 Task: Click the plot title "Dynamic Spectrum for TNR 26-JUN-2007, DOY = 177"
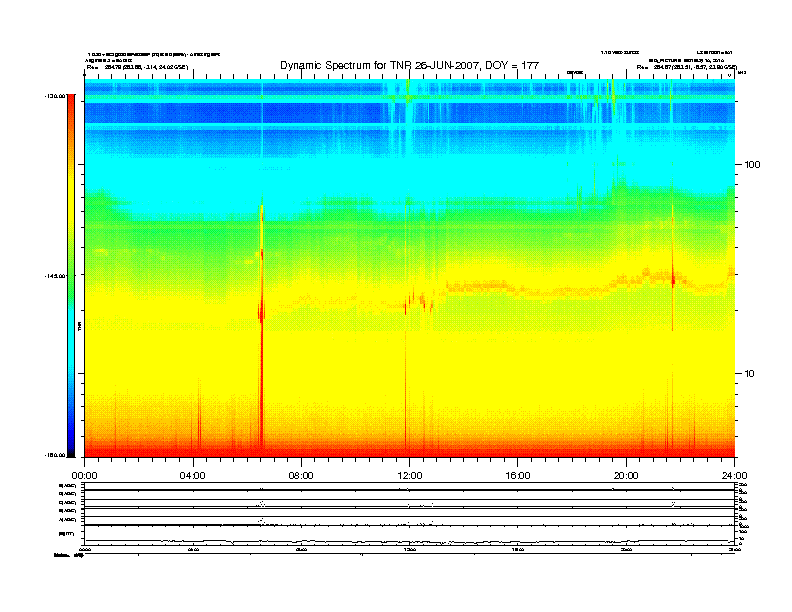(x=409, y=65)
